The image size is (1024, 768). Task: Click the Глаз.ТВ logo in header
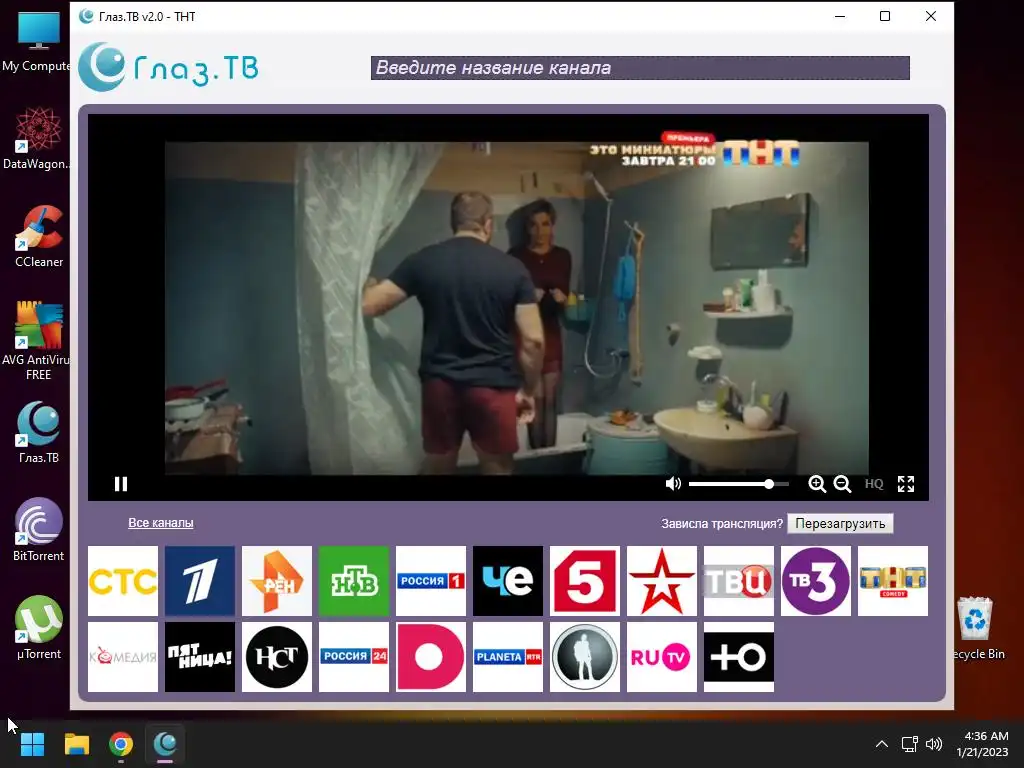(168, 67)
